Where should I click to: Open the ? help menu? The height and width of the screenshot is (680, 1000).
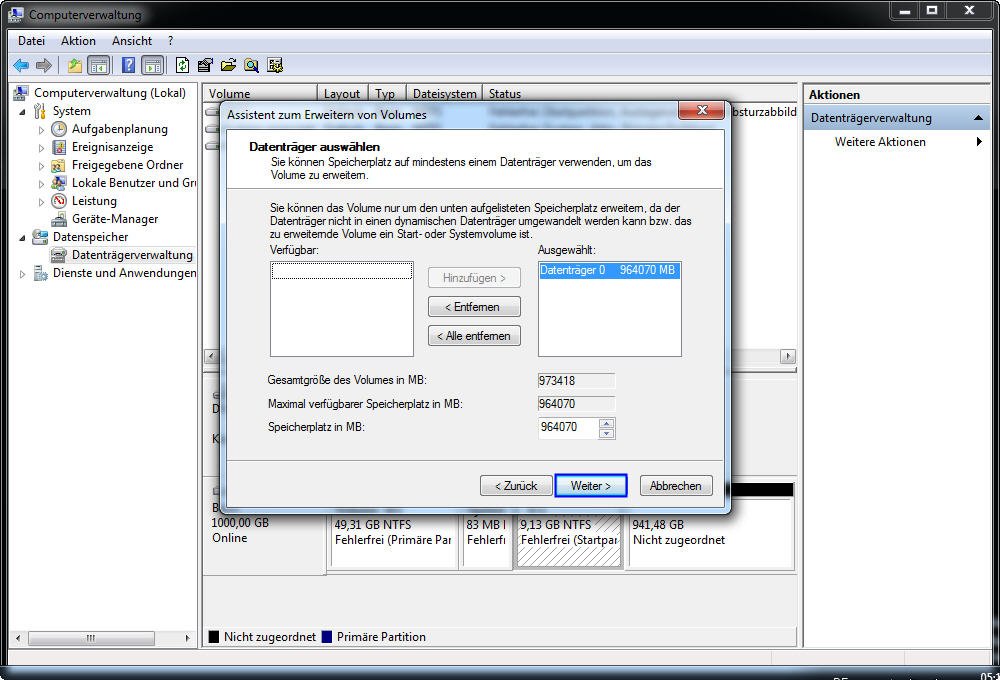[x=170, y=41]
